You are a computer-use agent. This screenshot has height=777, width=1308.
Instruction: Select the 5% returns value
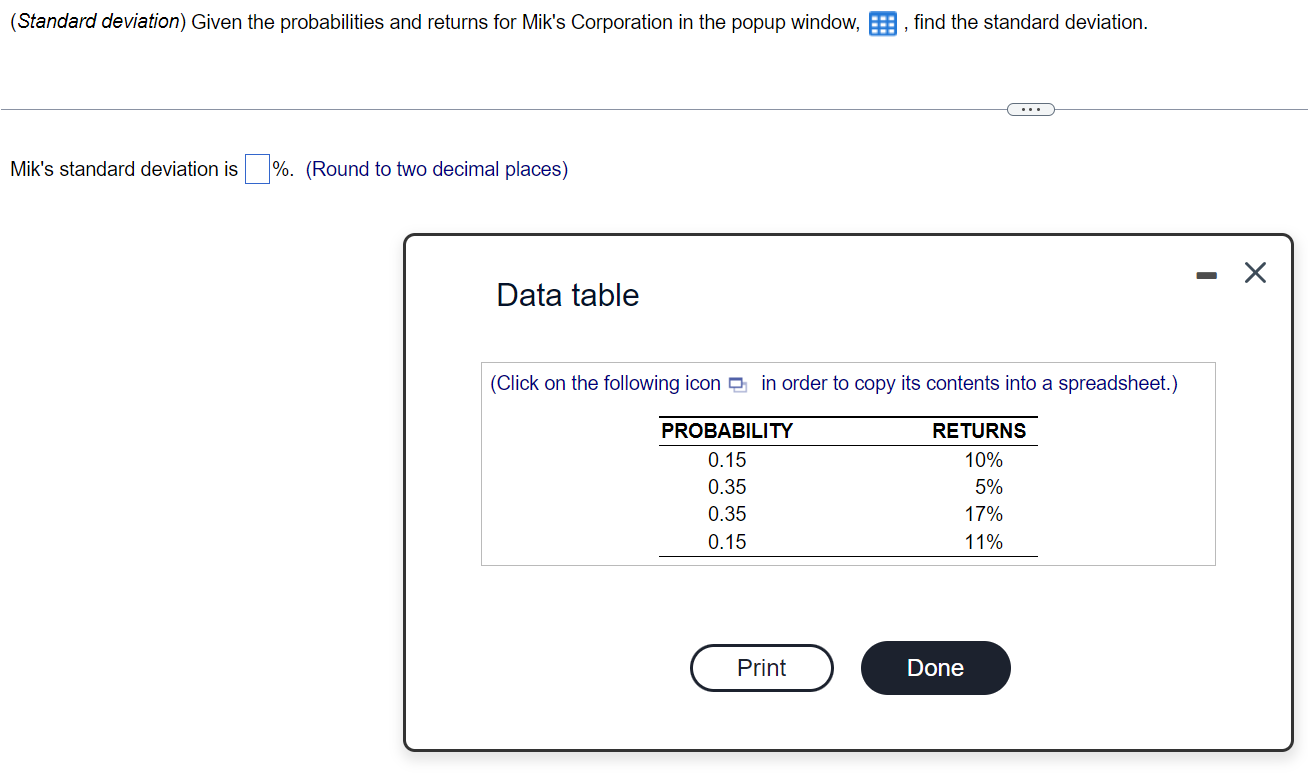(x=987, y=486)
